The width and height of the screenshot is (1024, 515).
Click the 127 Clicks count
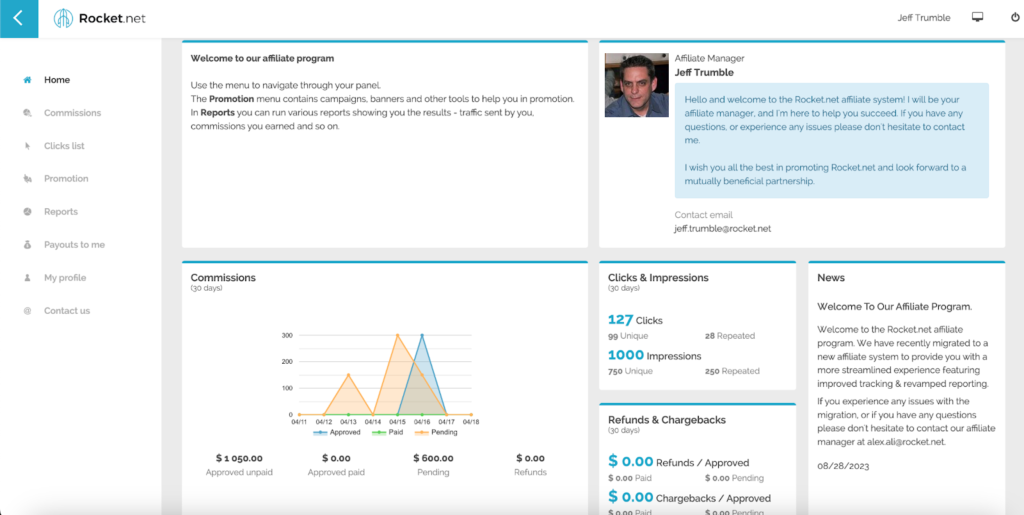(620, 320)
